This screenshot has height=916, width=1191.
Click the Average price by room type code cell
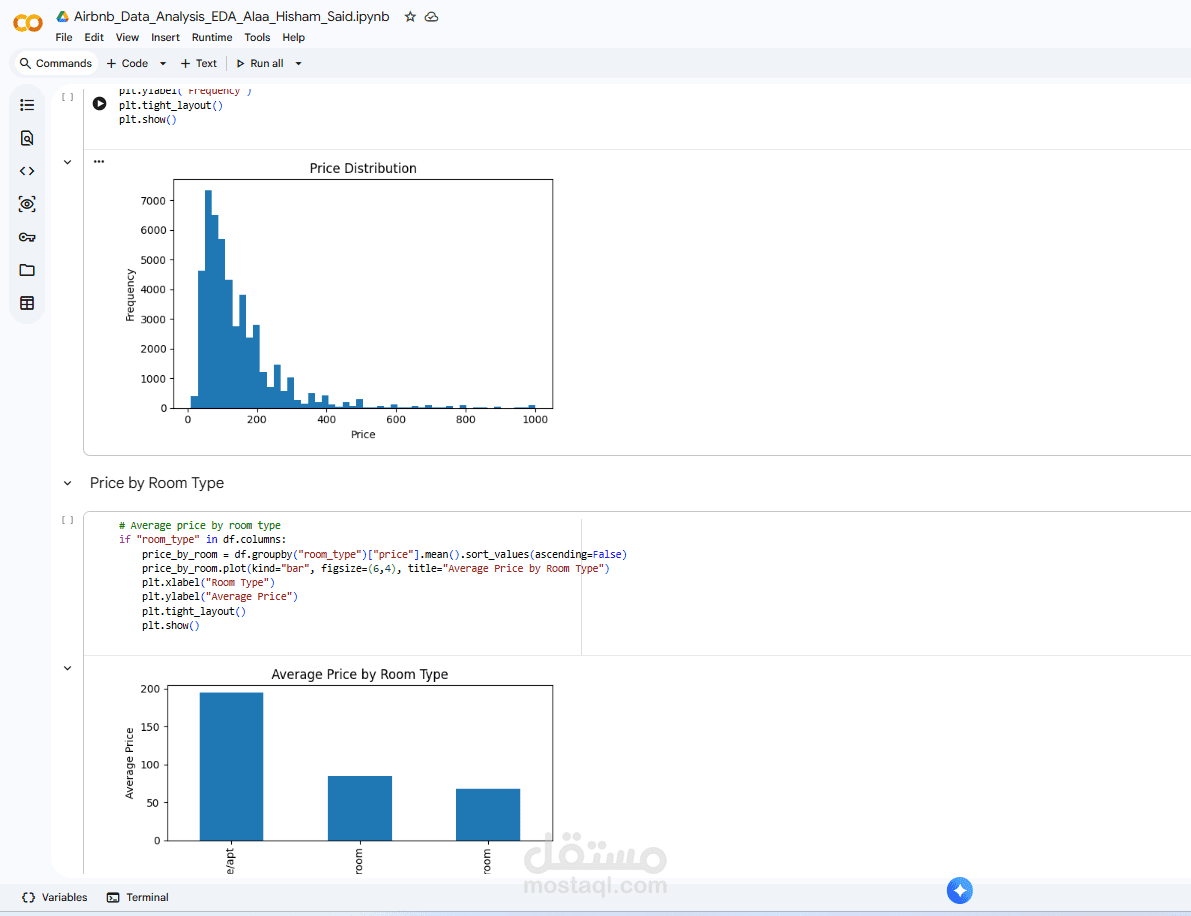click(x=637, y=583)
